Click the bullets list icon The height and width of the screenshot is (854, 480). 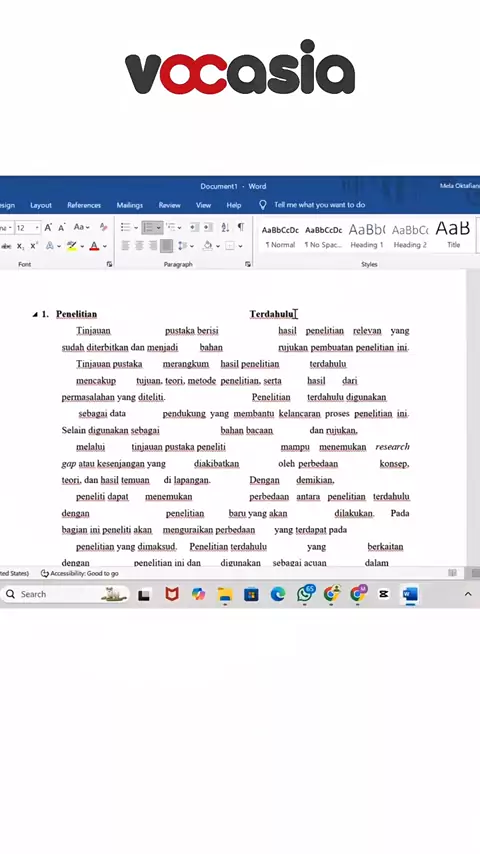(x=125, y=228)
